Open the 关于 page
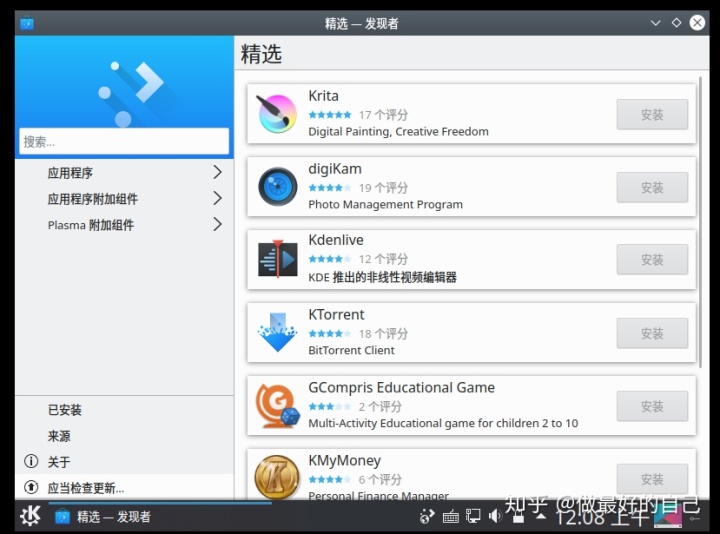This screenshot has width=720, height=534. (x=124, y=461)
